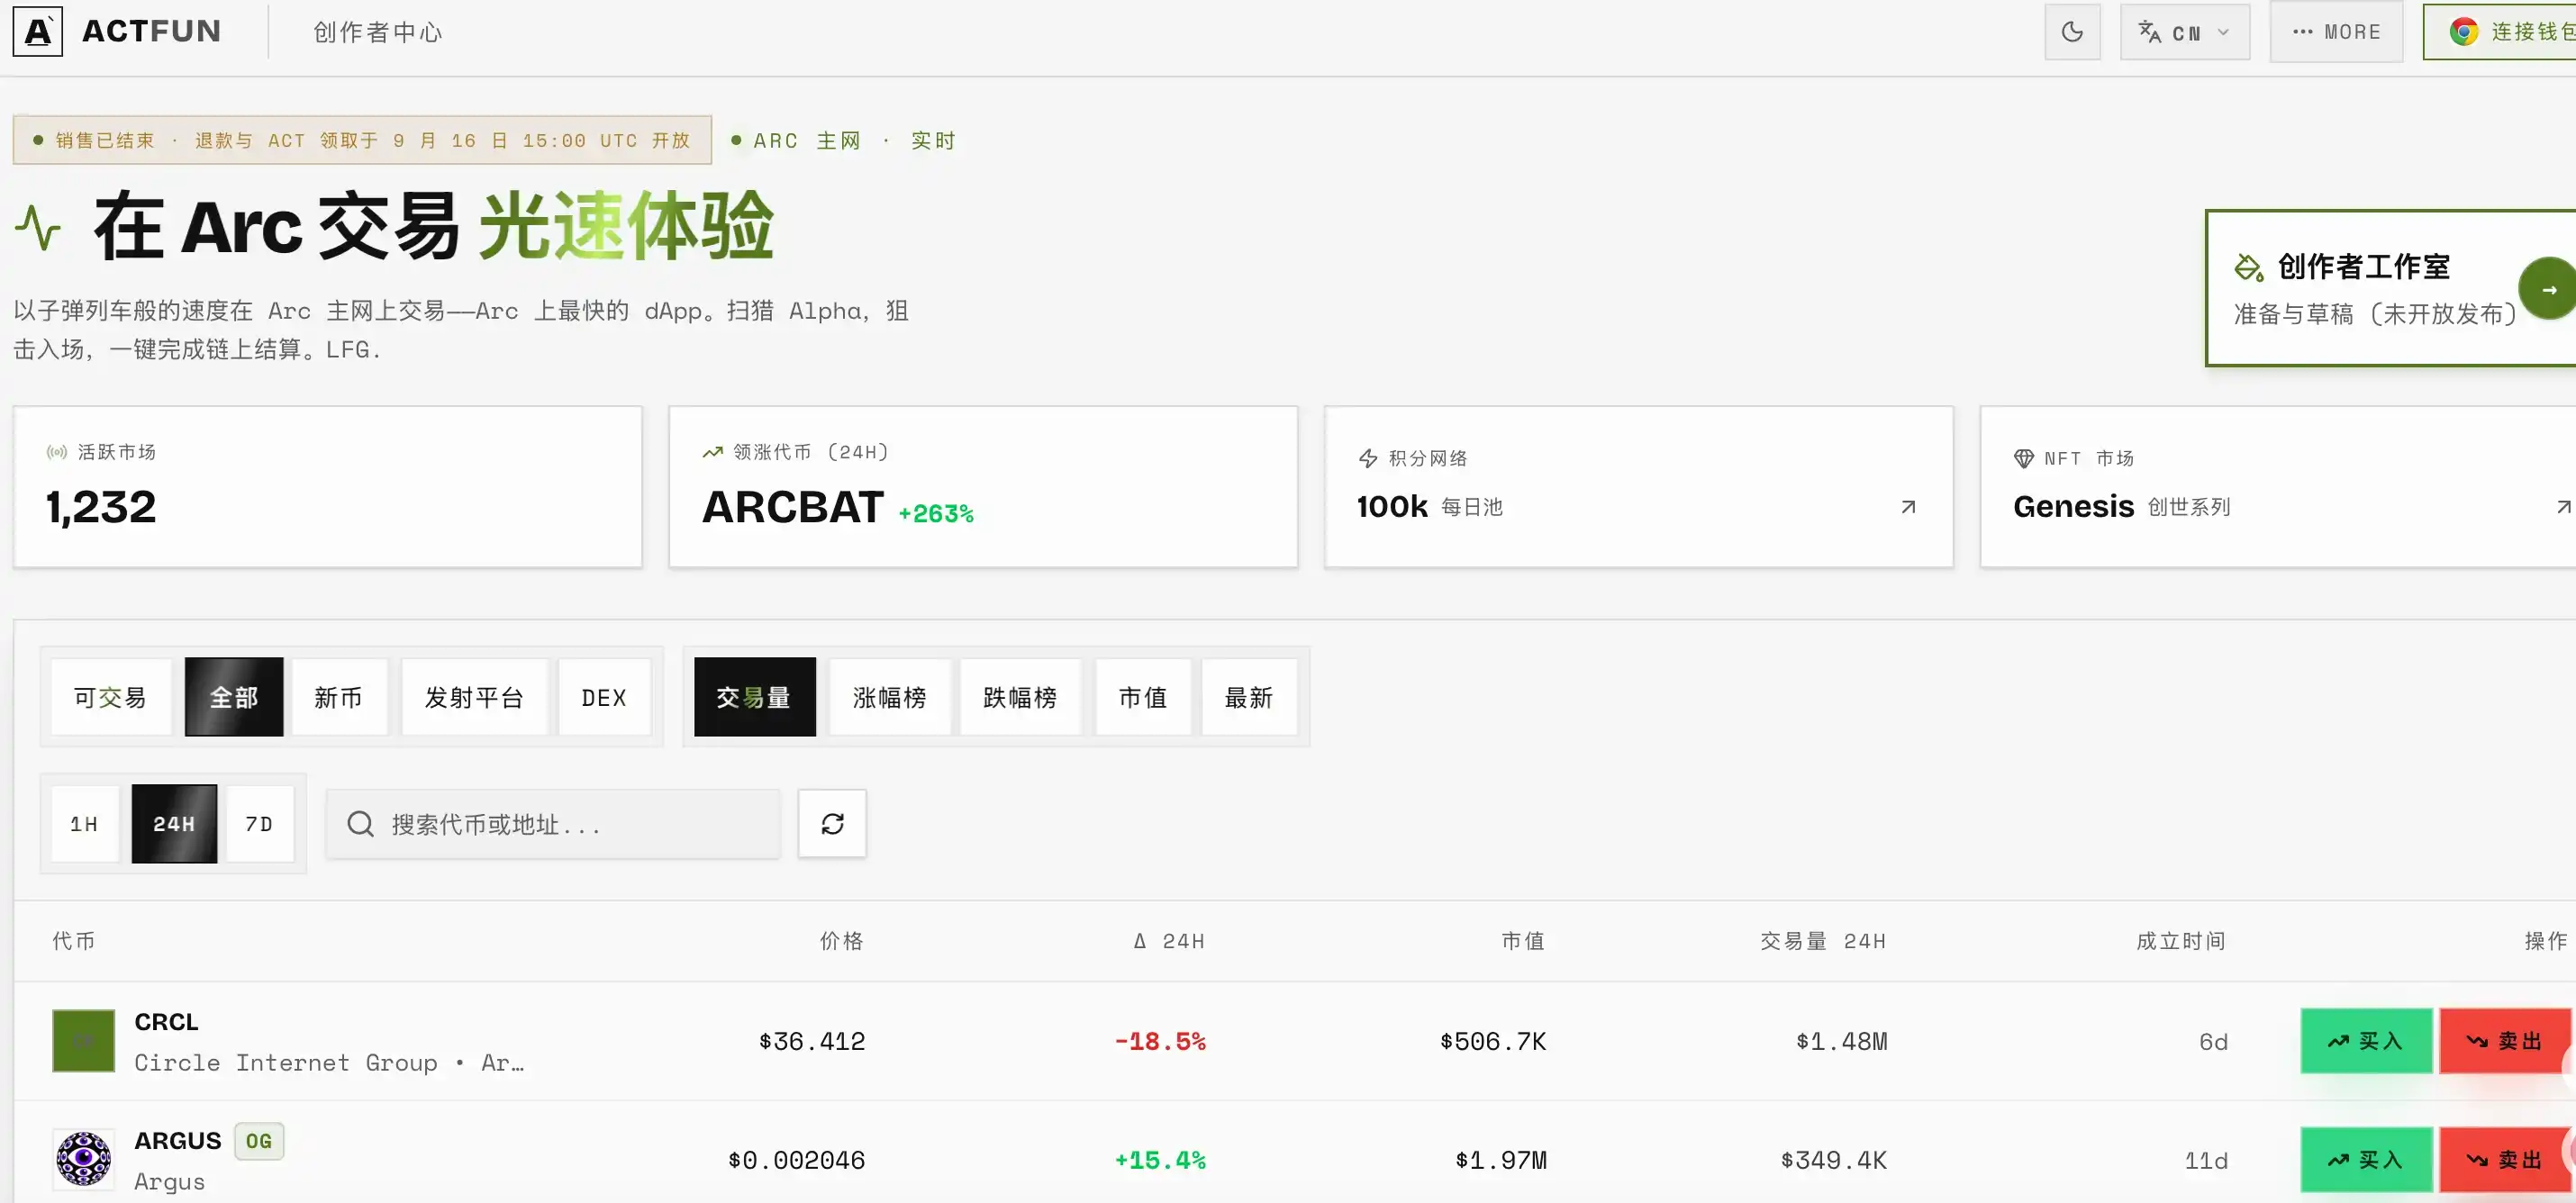Click the green arrow on 创作者工作室 card
The height and width of the screenshot is (1203, 2576).
[x=2547, y=289]
